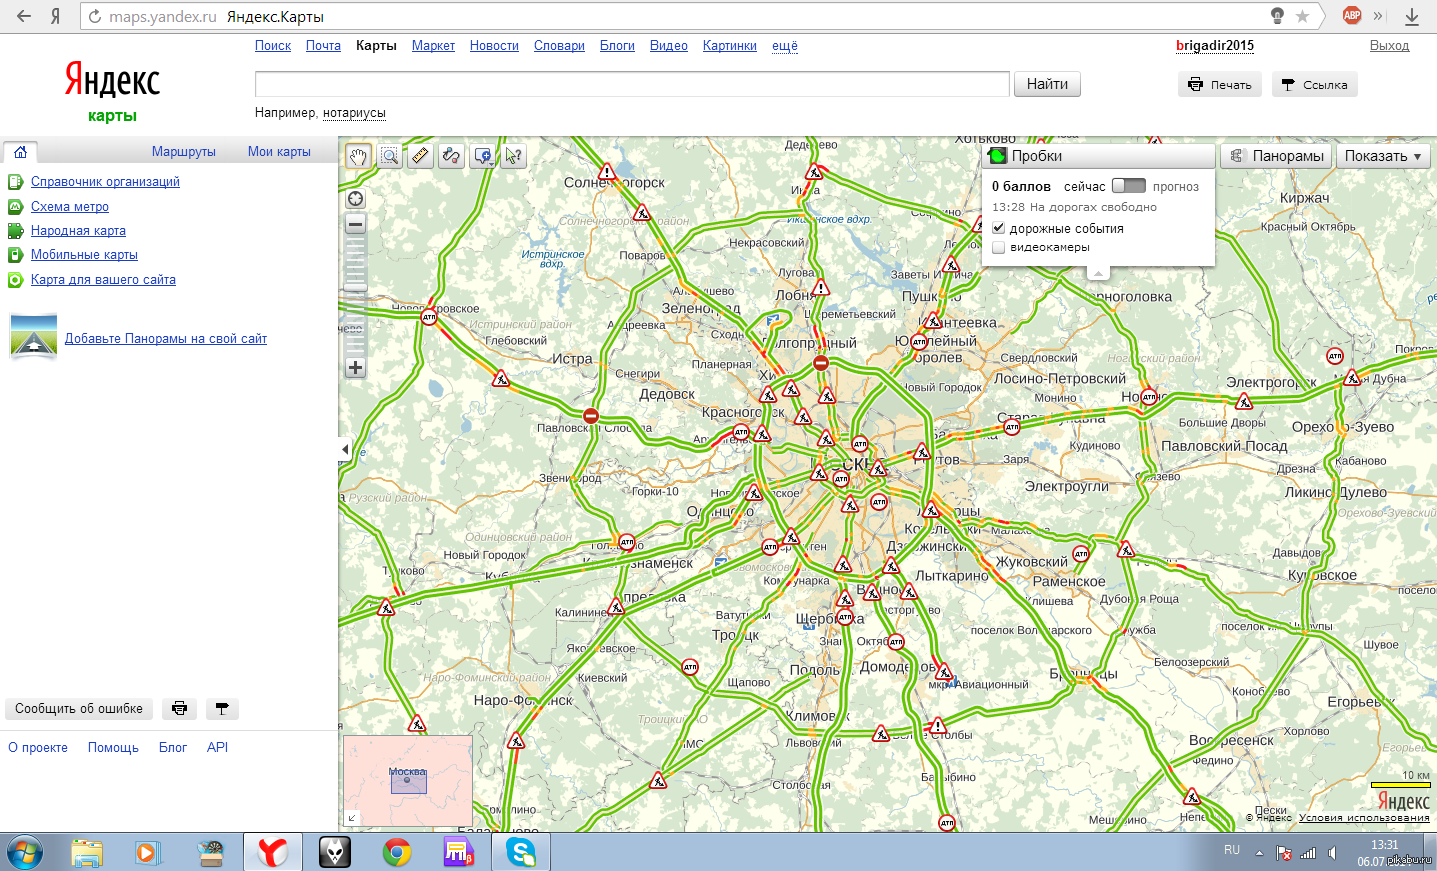Image resolution: width=1437 pixels, height=871 pixels.
Task: Click the ДТП accident marker near Новопетровское
Action: (x=429, y=317)
